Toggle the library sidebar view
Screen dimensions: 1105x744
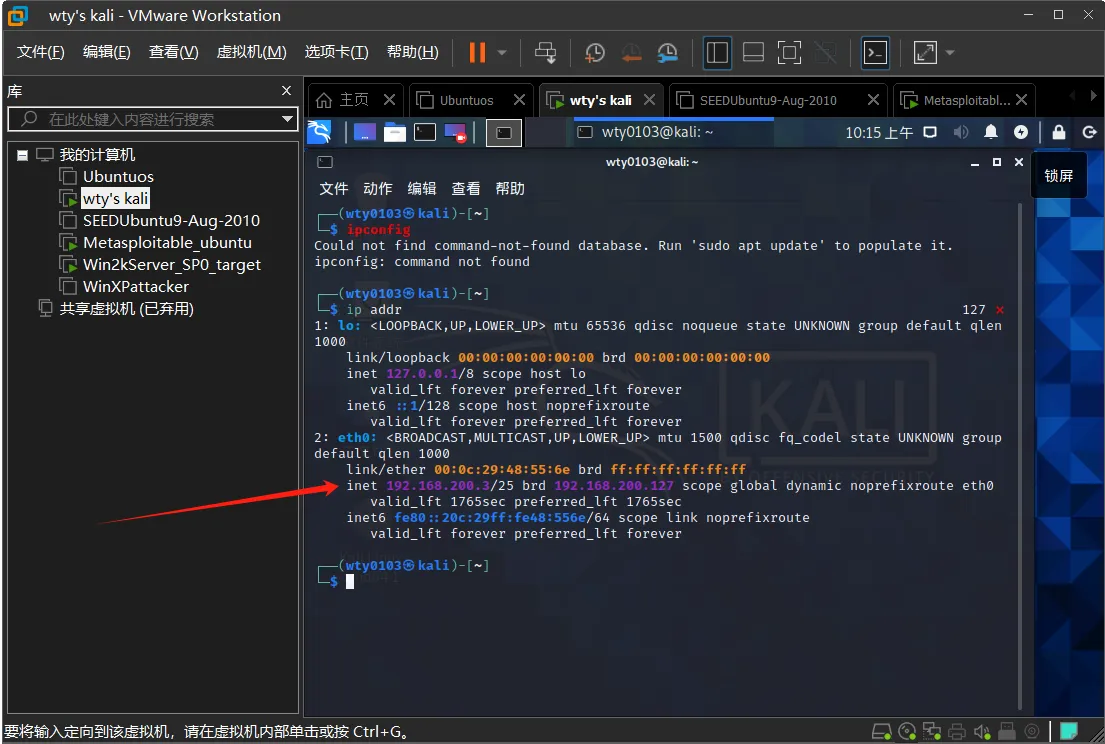[x=717, y=52]
